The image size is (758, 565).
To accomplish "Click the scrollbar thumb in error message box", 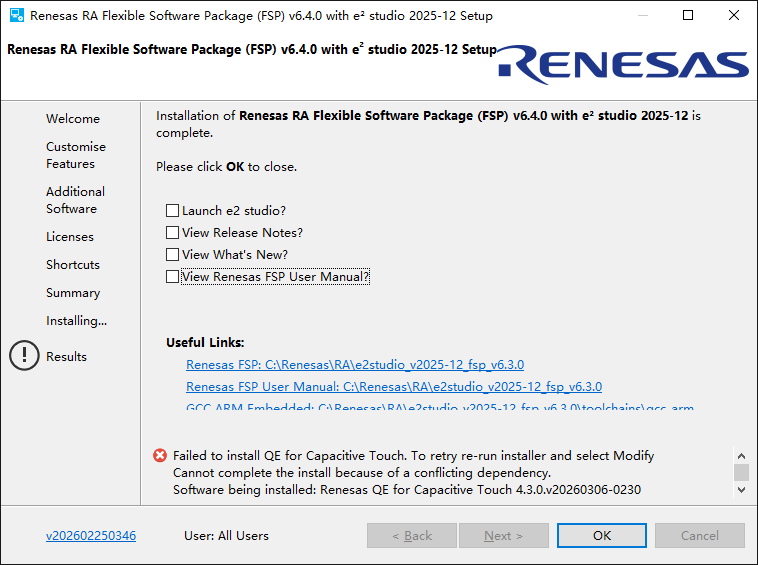I will coord(741,472).
